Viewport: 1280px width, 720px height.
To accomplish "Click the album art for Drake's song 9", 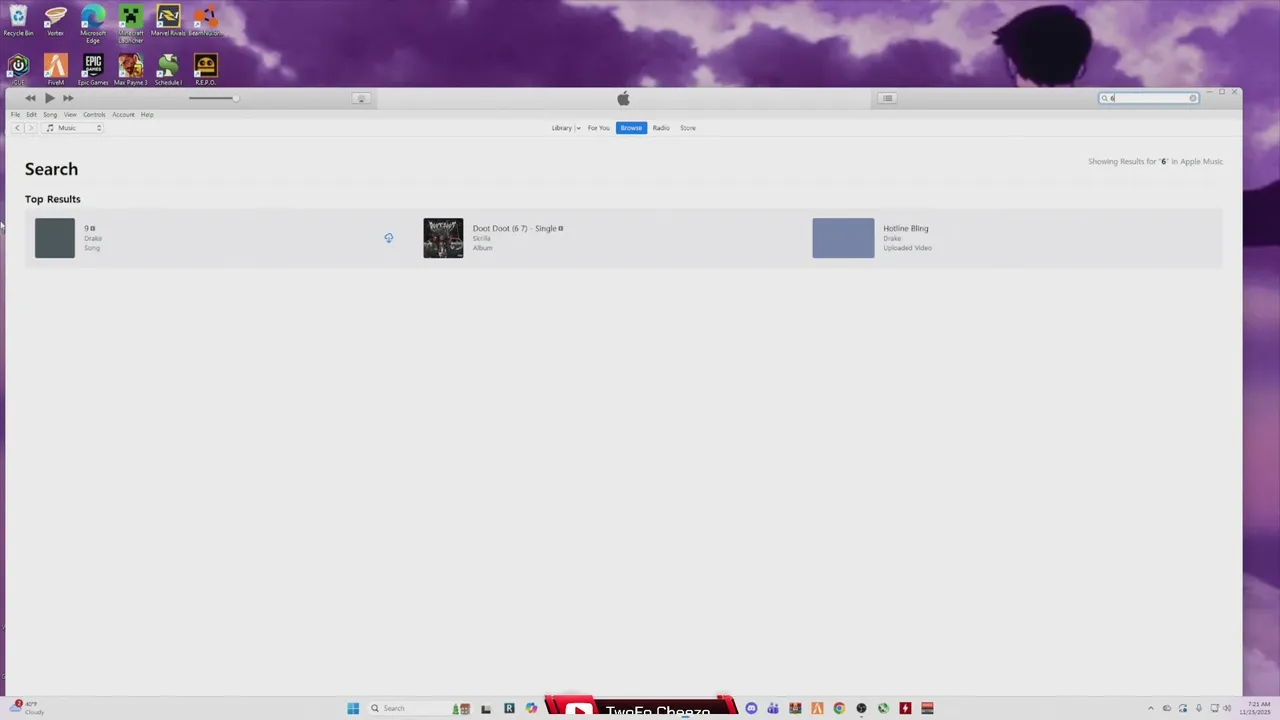I will pos(55,238).
